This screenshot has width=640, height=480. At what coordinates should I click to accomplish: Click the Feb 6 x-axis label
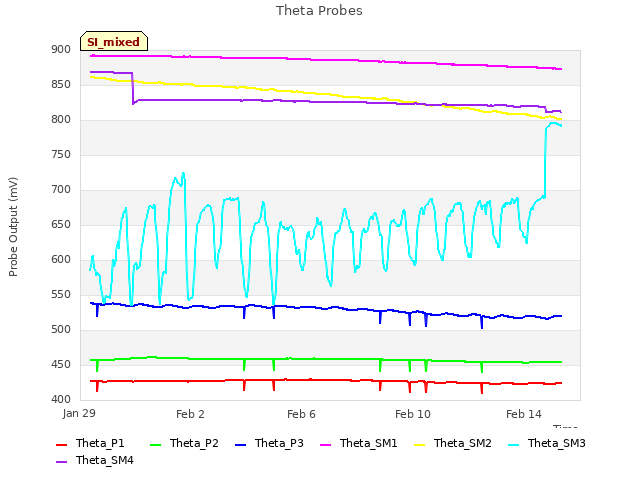click(x=301, y=414)
